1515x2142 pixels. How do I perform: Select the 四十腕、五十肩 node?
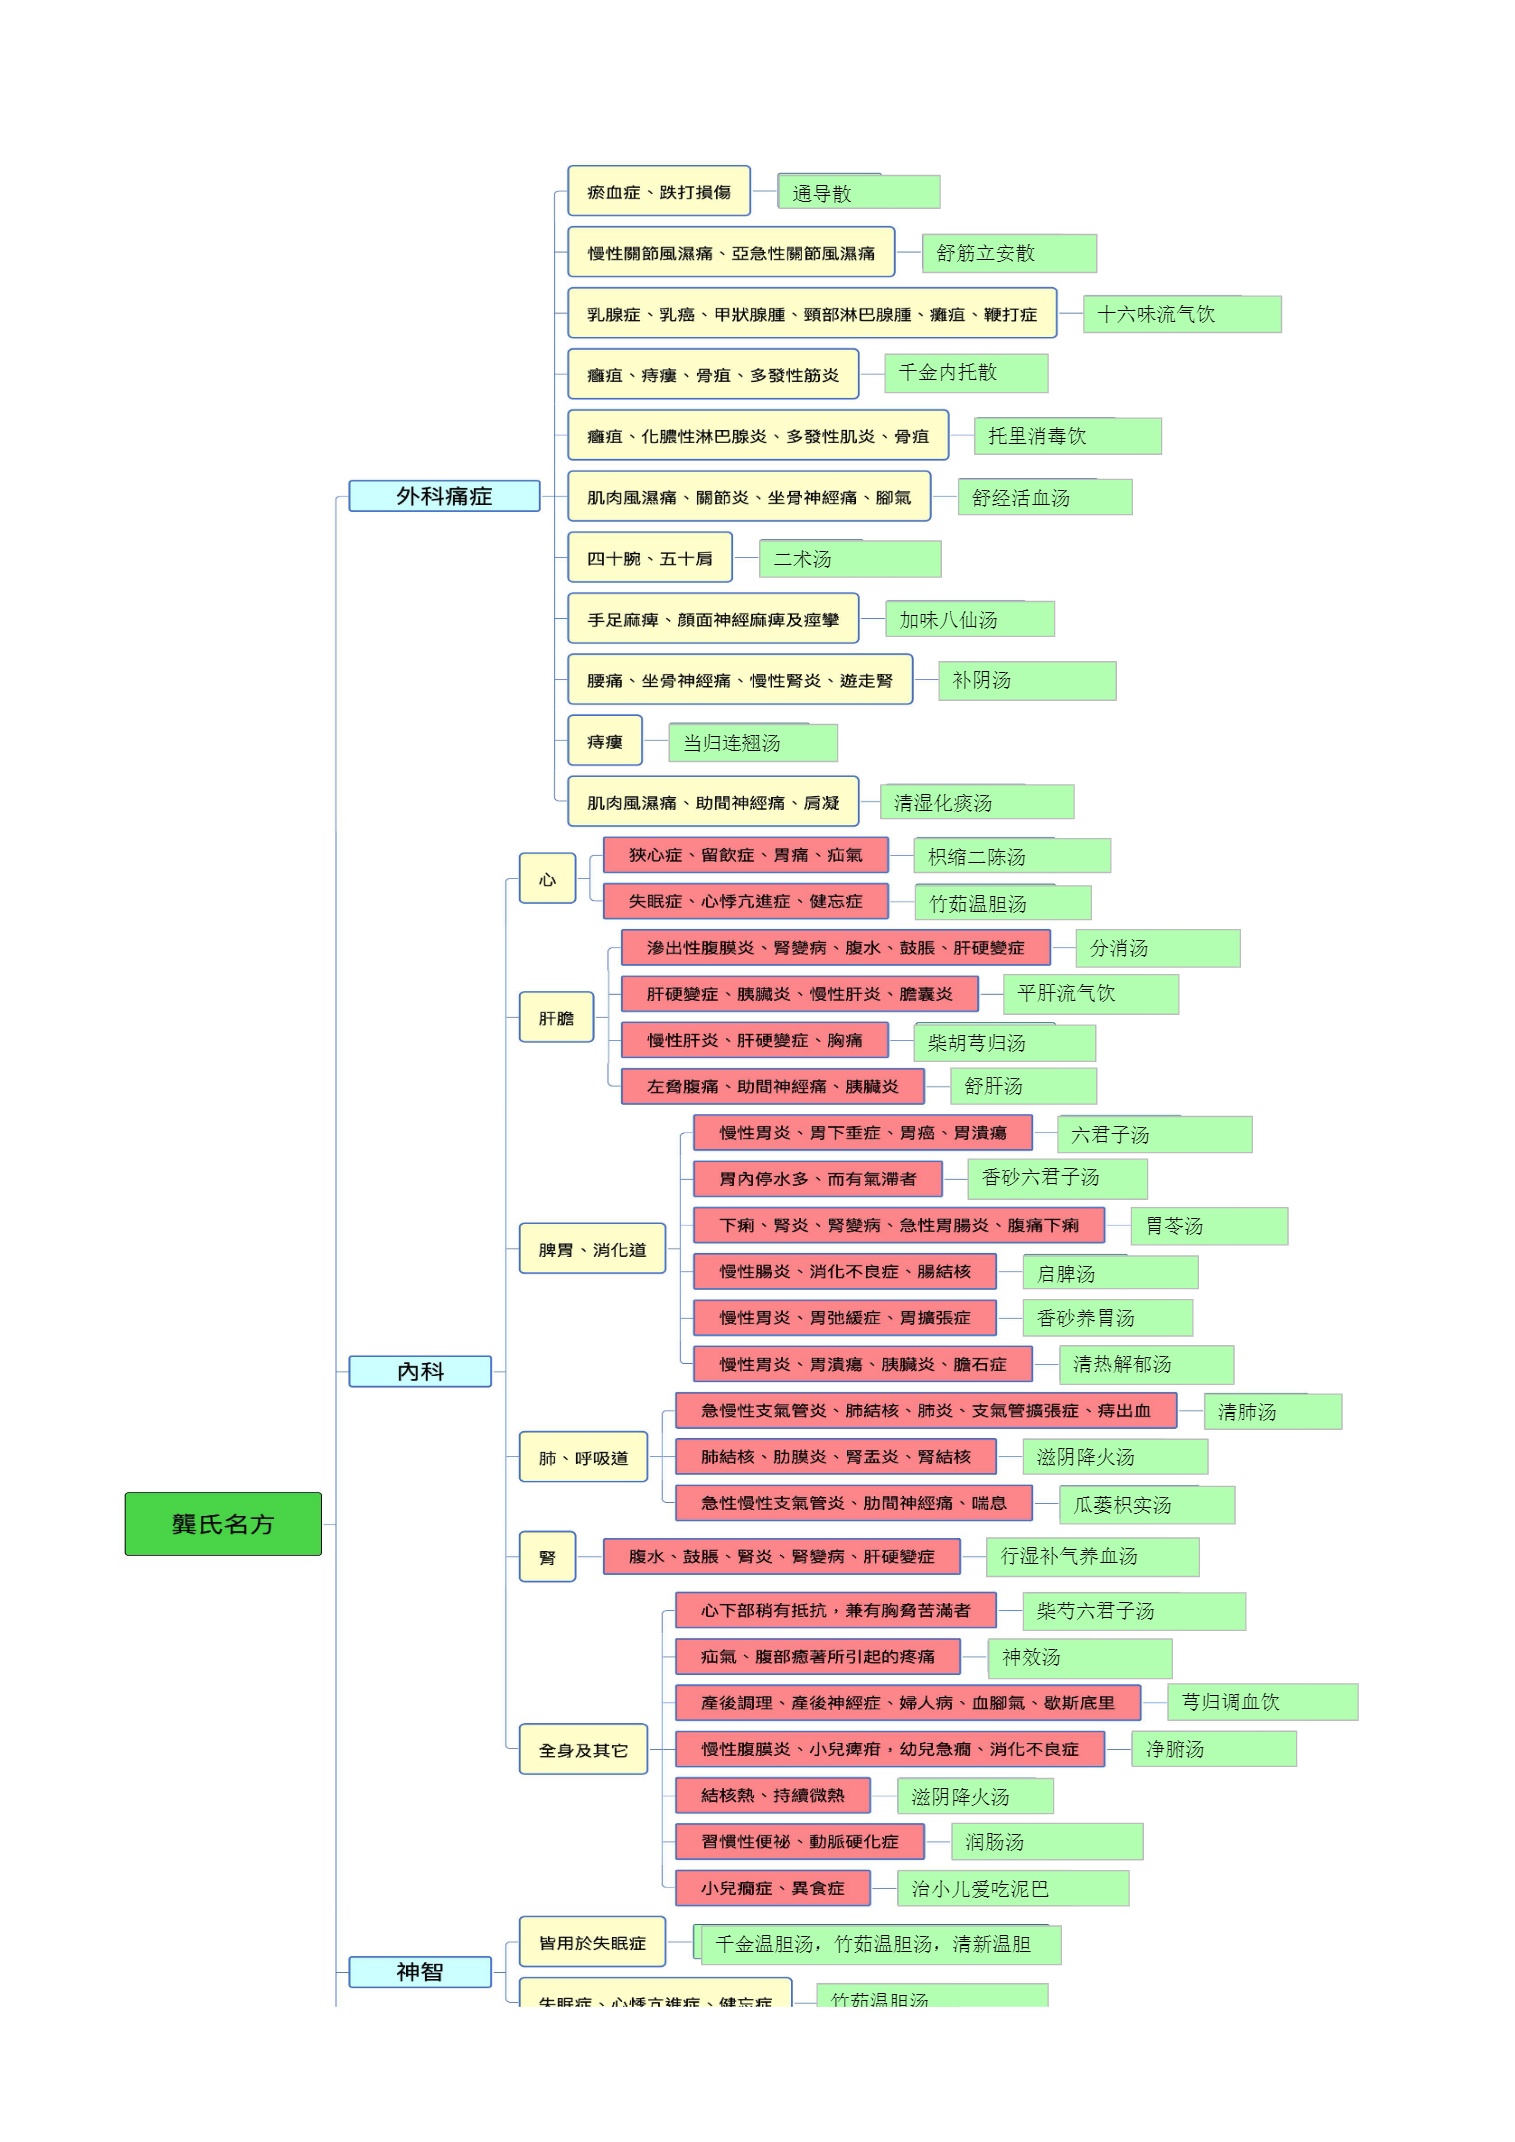point(650,557)
